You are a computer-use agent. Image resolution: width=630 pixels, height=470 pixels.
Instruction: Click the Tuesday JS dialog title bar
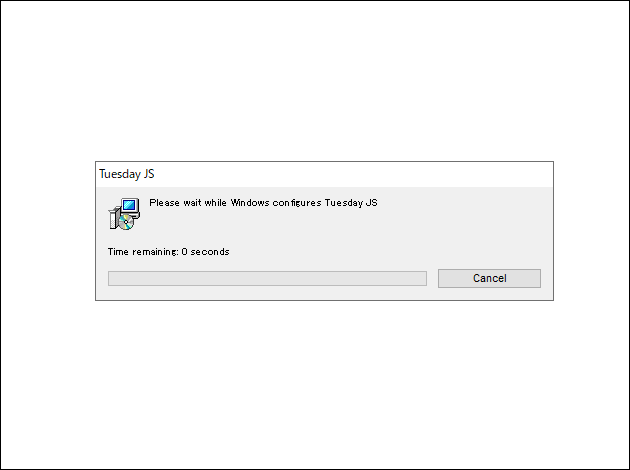[324, 174]
